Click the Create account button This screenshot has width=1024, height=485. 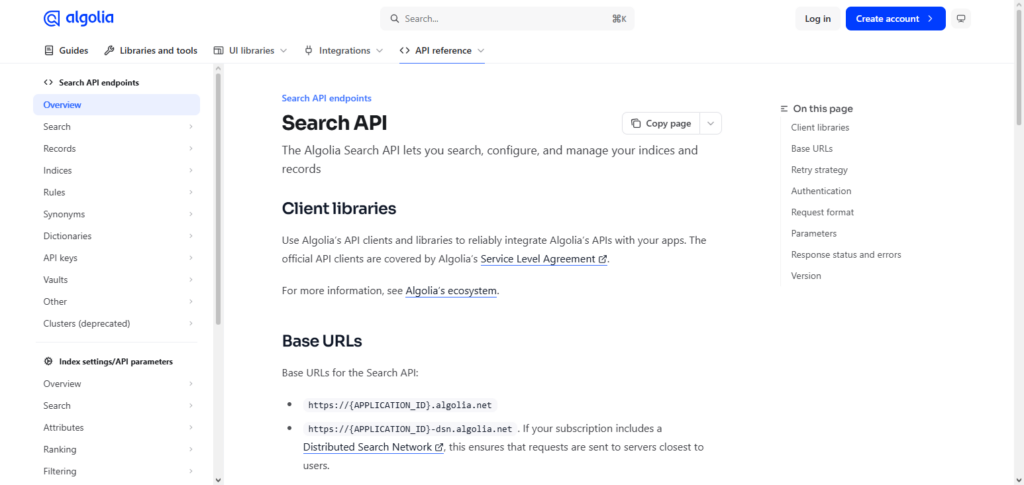(895, 19)
